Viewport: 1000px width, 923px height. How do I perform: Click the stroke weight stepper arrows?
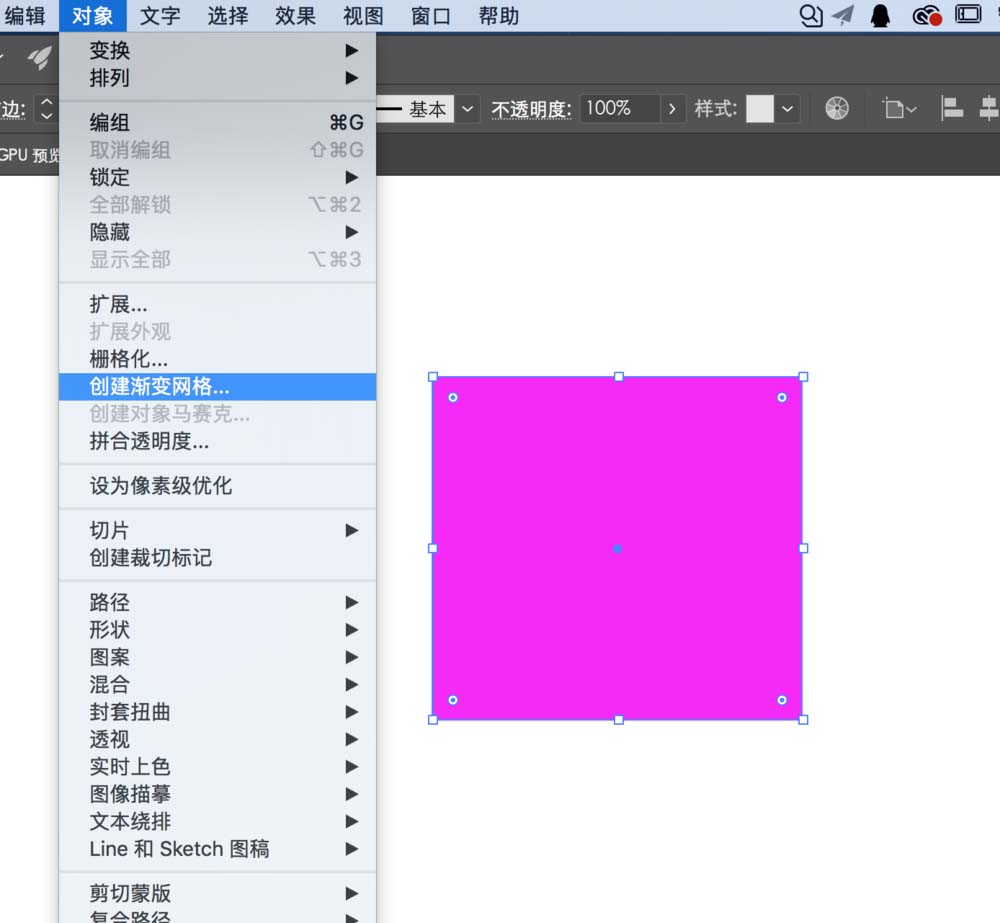(47, 107)
